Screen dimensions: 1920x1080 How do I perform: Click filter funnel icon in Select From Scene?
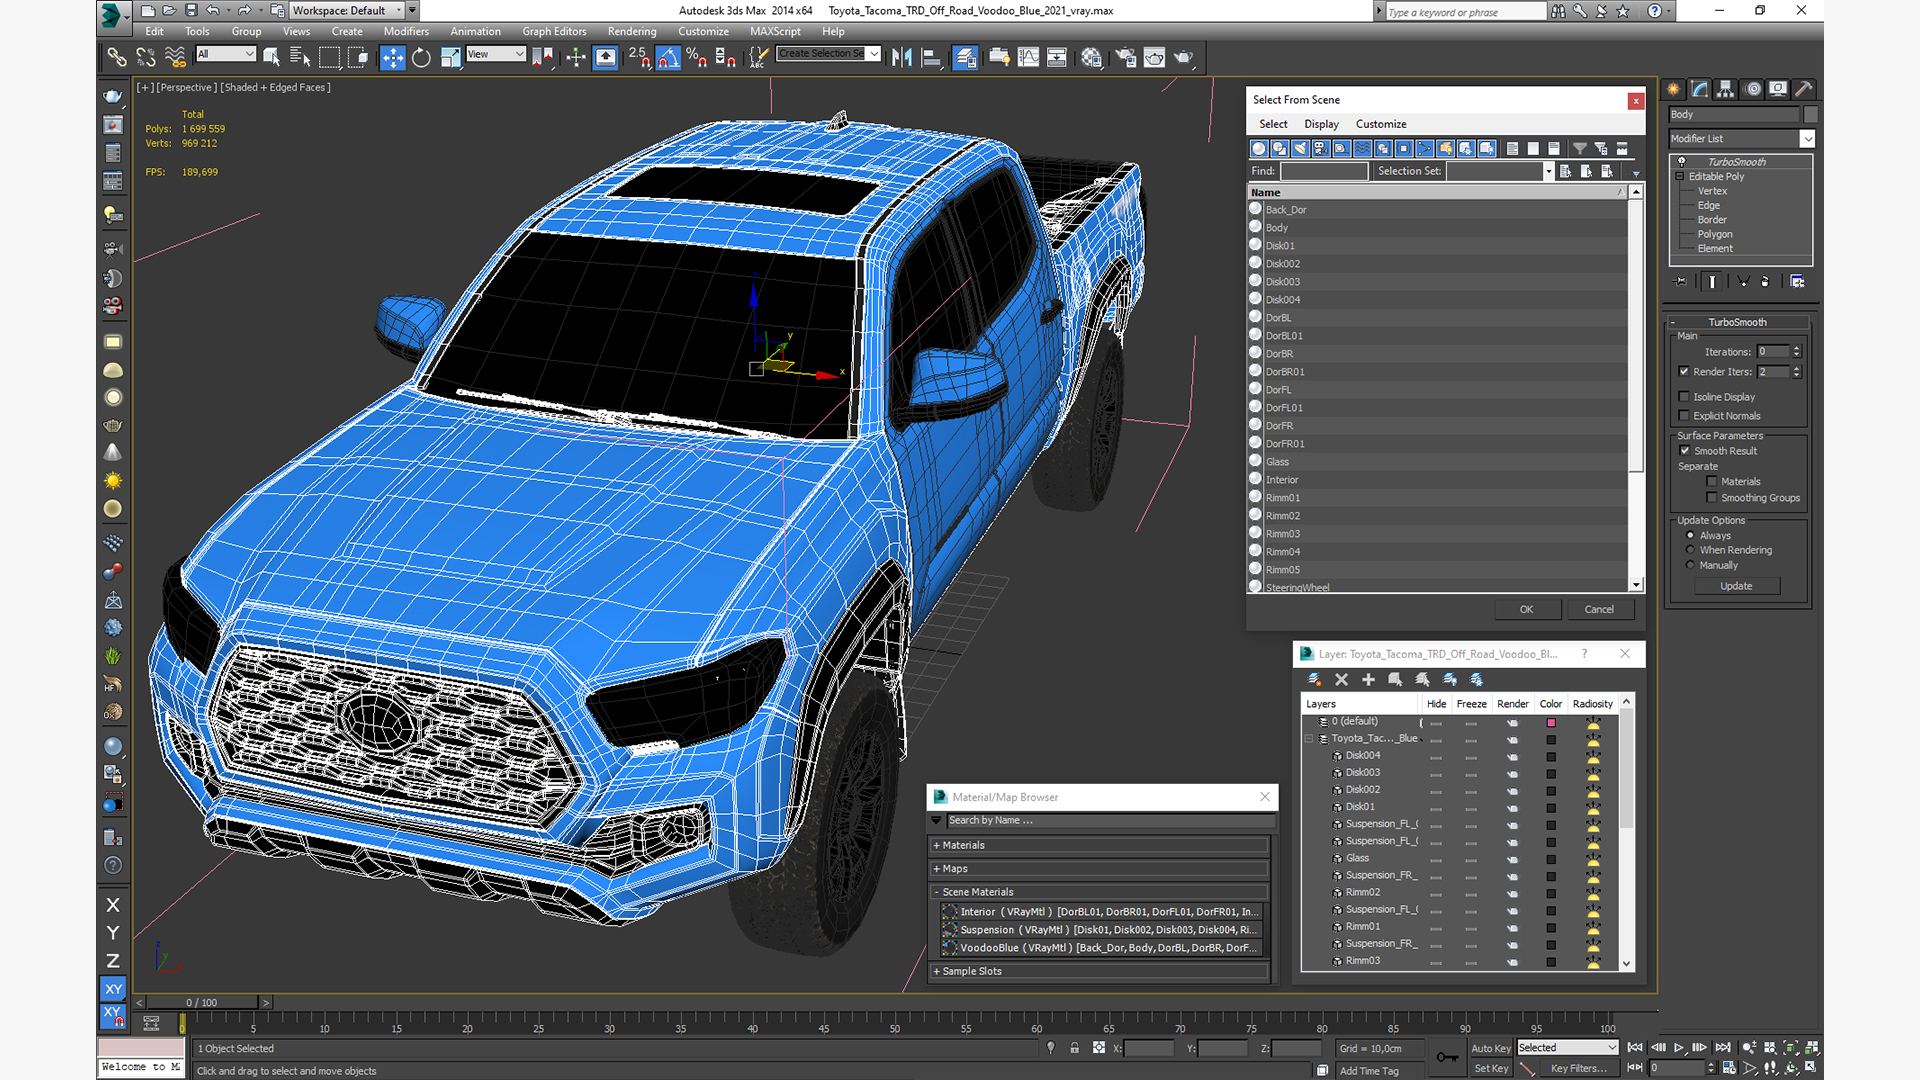pos(1580,148)
